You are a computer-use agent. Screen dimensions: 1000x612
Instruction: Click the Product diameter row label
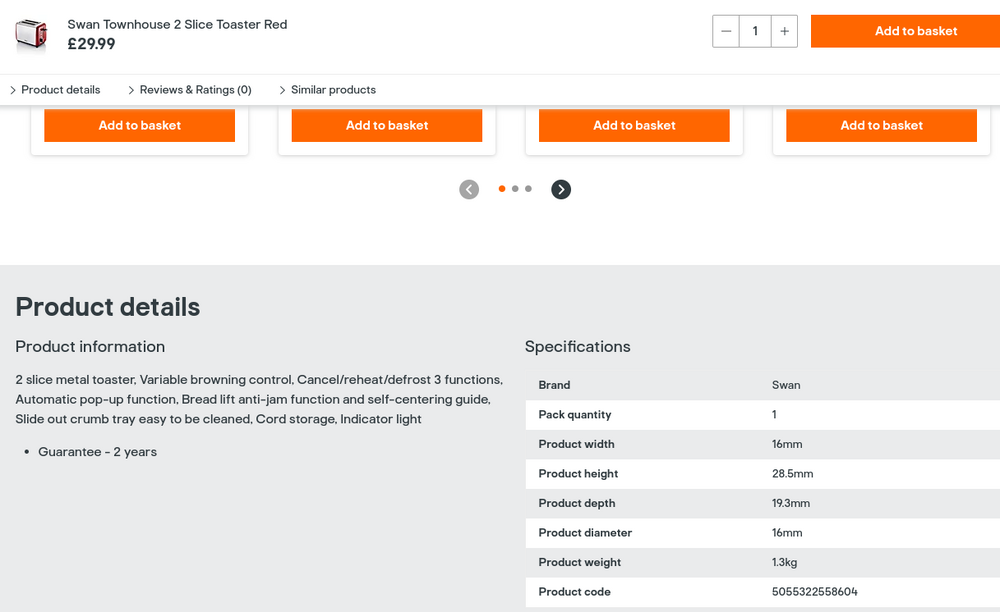coord(585,533)
